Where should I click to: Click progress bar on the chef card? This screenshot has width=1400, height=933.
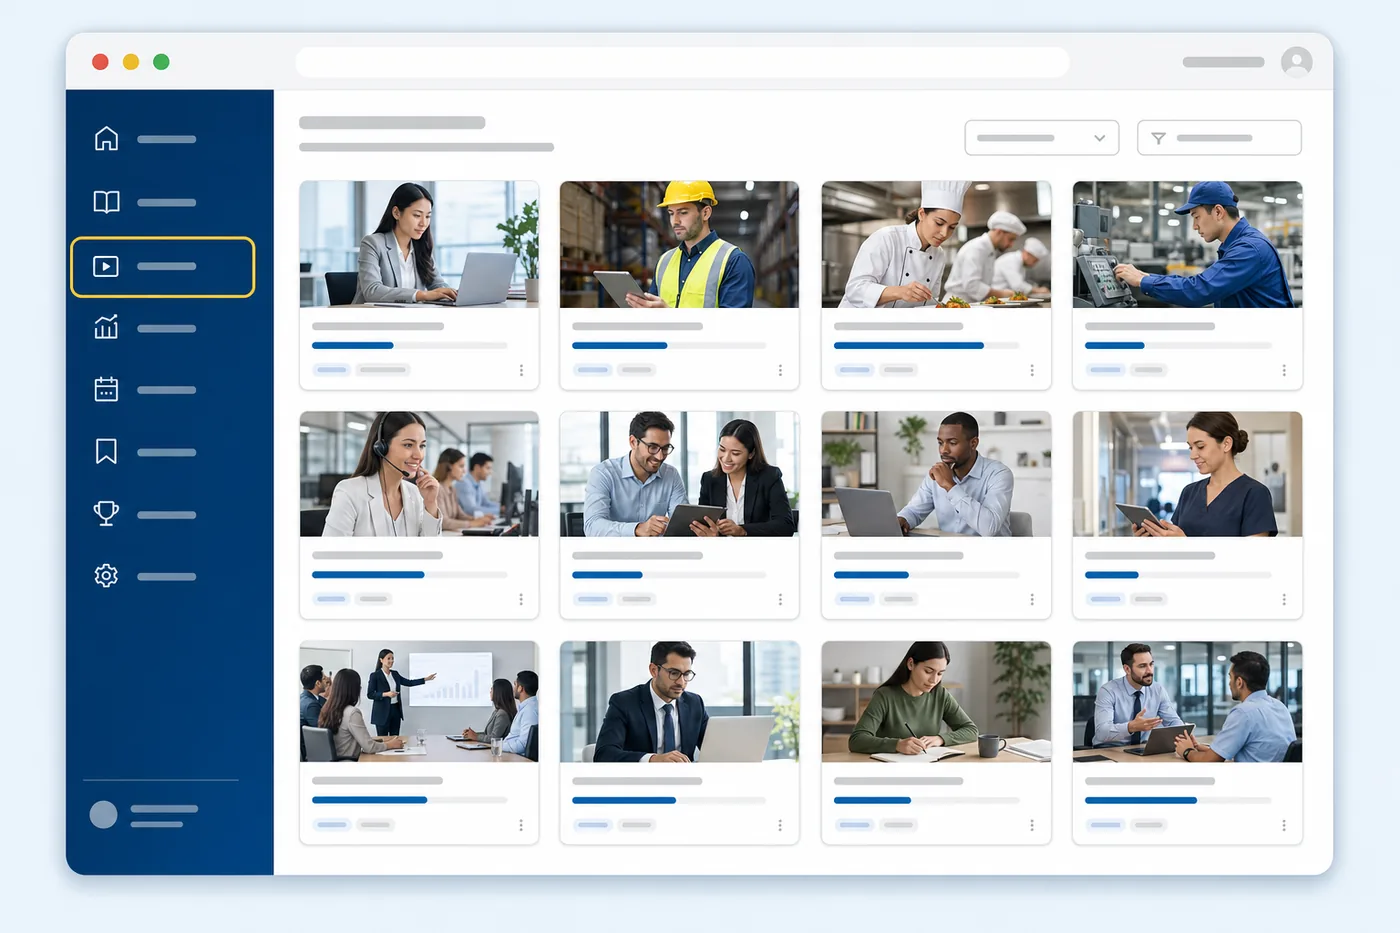(x=926, y=345)
